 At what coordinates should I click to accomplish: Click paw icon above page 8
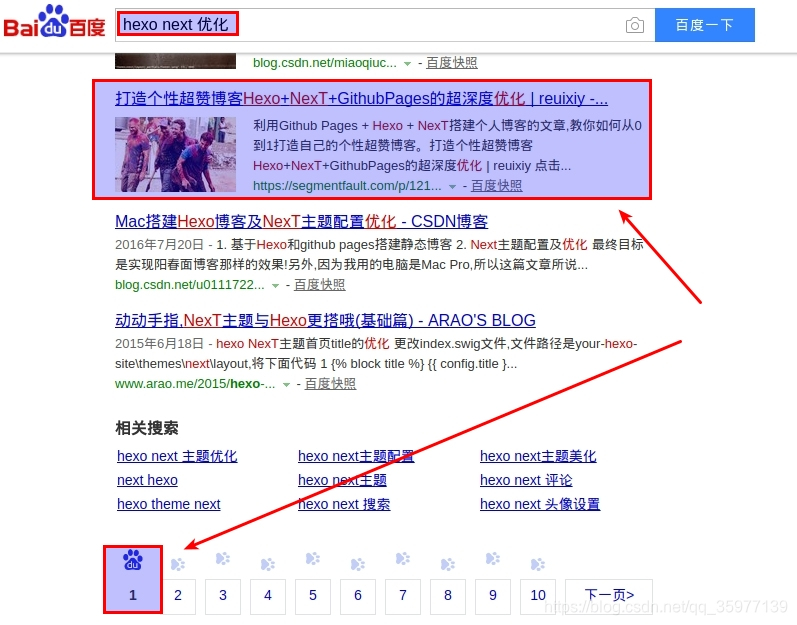pos(448,564)
